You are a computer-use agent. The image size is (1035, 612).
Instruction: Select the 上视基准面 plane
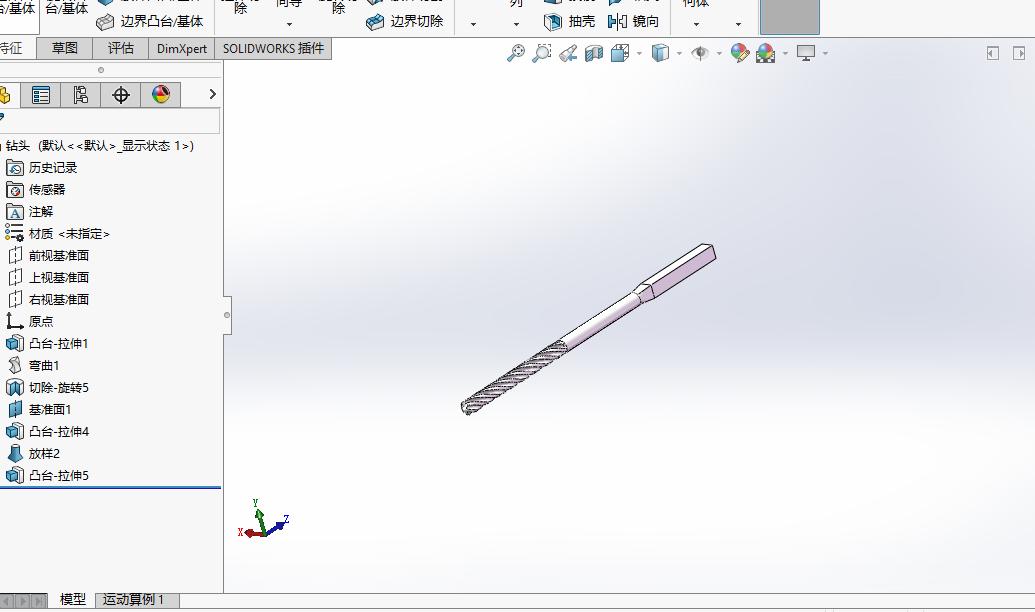48,277
